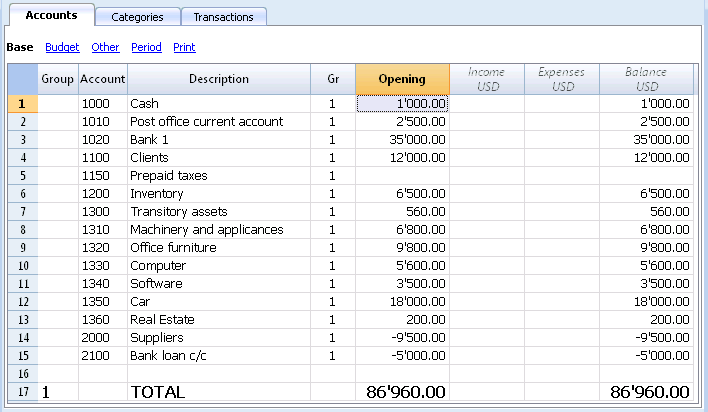Select the 'Bank 1' description cell
The image size is (708, 412).
pyautogui.click(x=219, y=140)
